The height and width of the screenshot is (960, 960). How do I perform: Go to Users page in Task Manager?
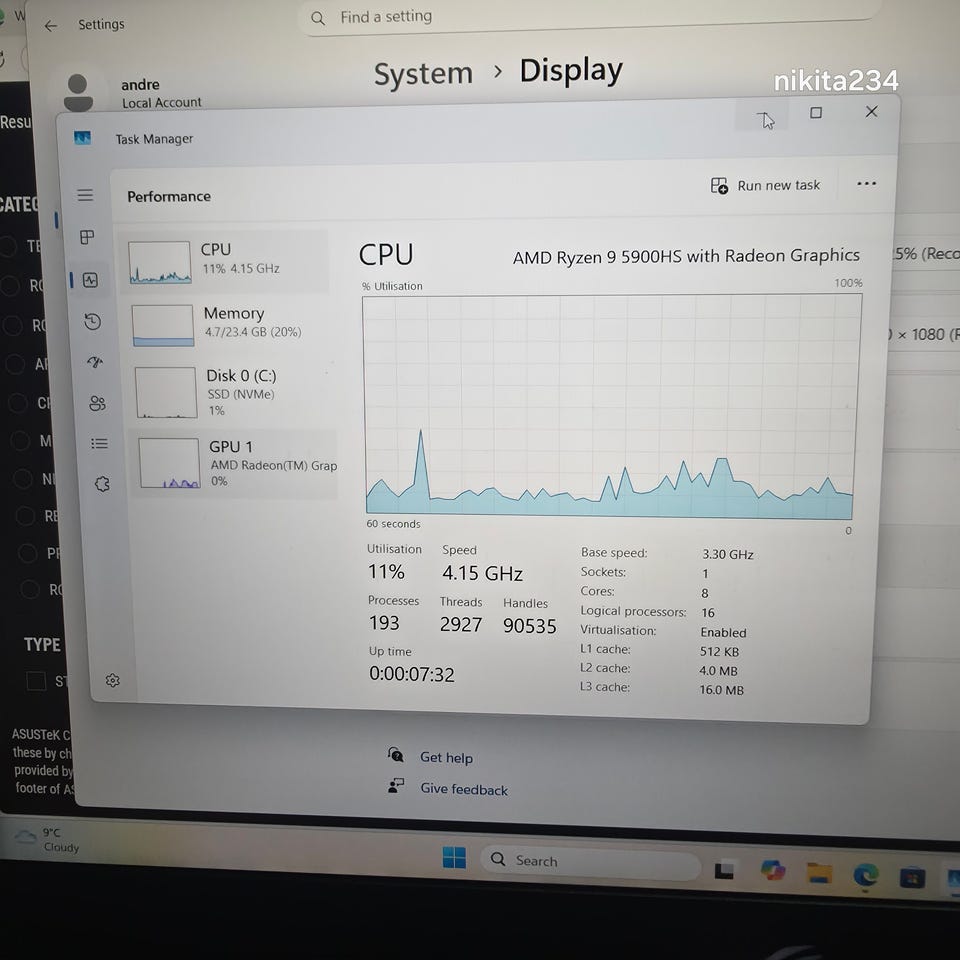pos(97,403)
